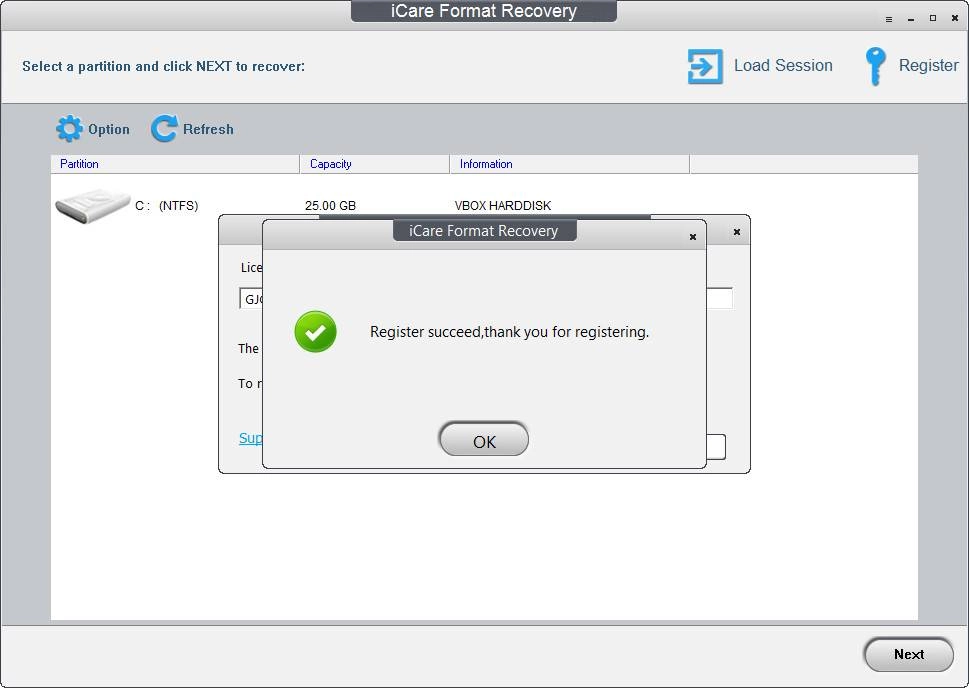Select the C: (NTFS) partition row

coord(484,205)
